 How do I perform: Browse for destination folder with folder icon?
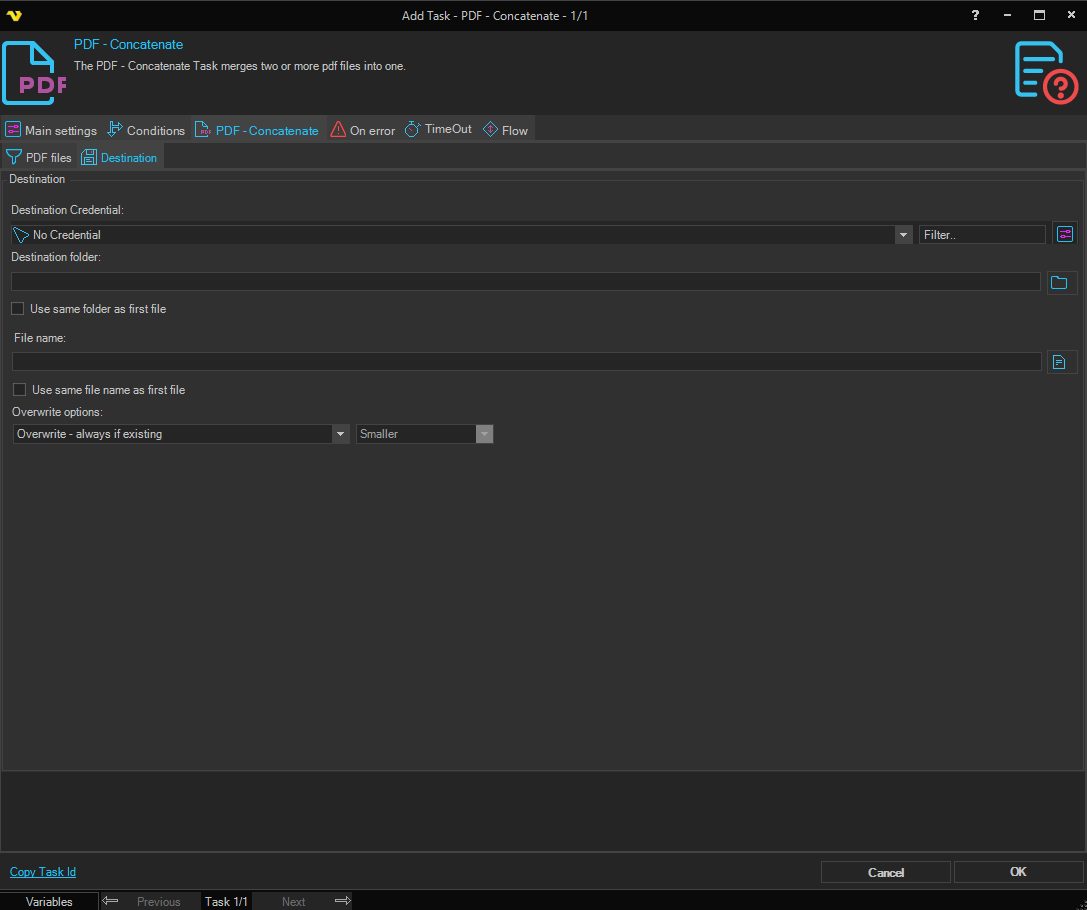(1060, 283)
